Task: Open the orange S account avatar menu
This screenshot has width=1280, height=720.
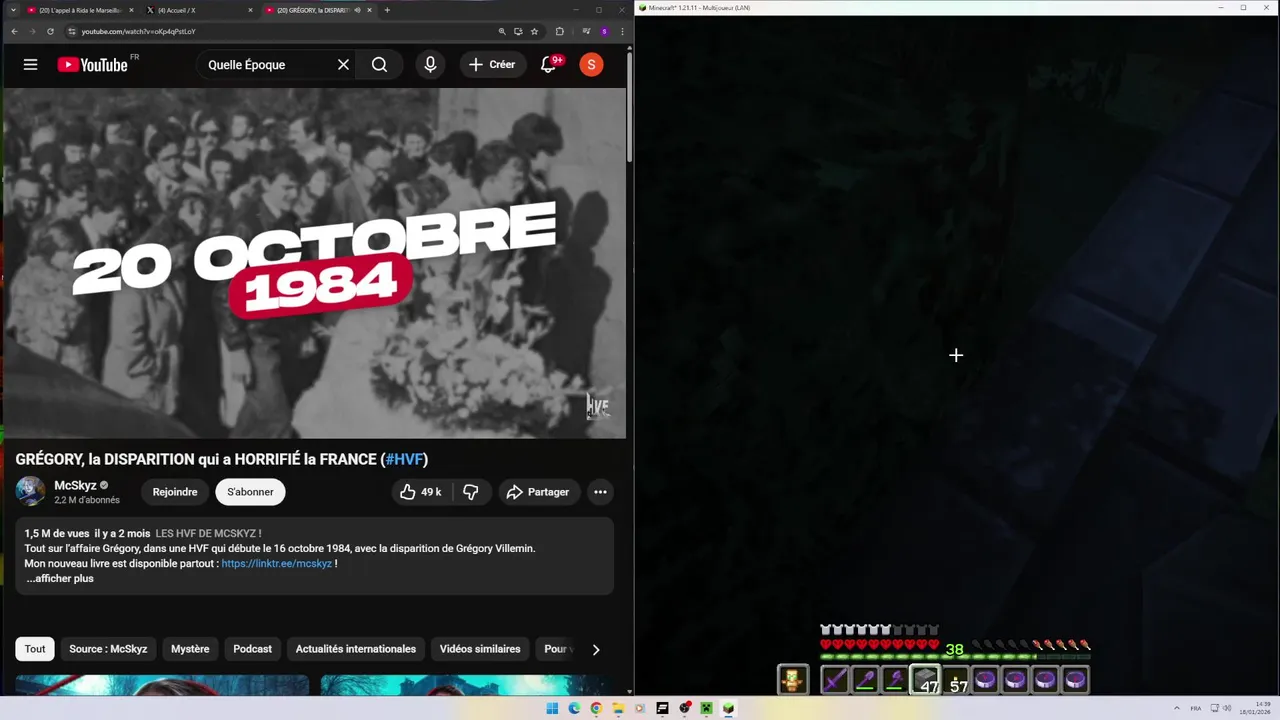Action: [591, 65]
